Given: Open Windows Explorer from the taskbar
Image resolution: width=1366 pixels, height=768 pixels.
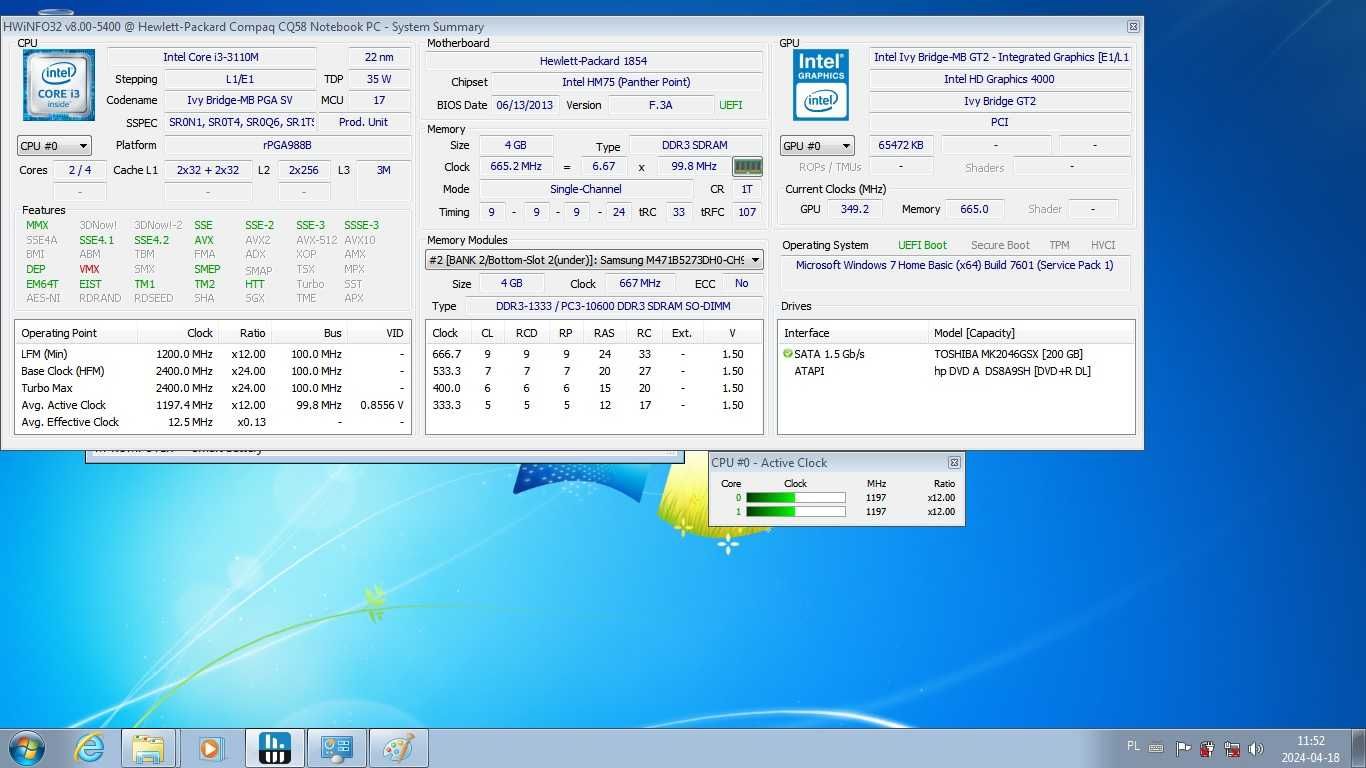Looking at the screenshot, I should coord(148,748).
